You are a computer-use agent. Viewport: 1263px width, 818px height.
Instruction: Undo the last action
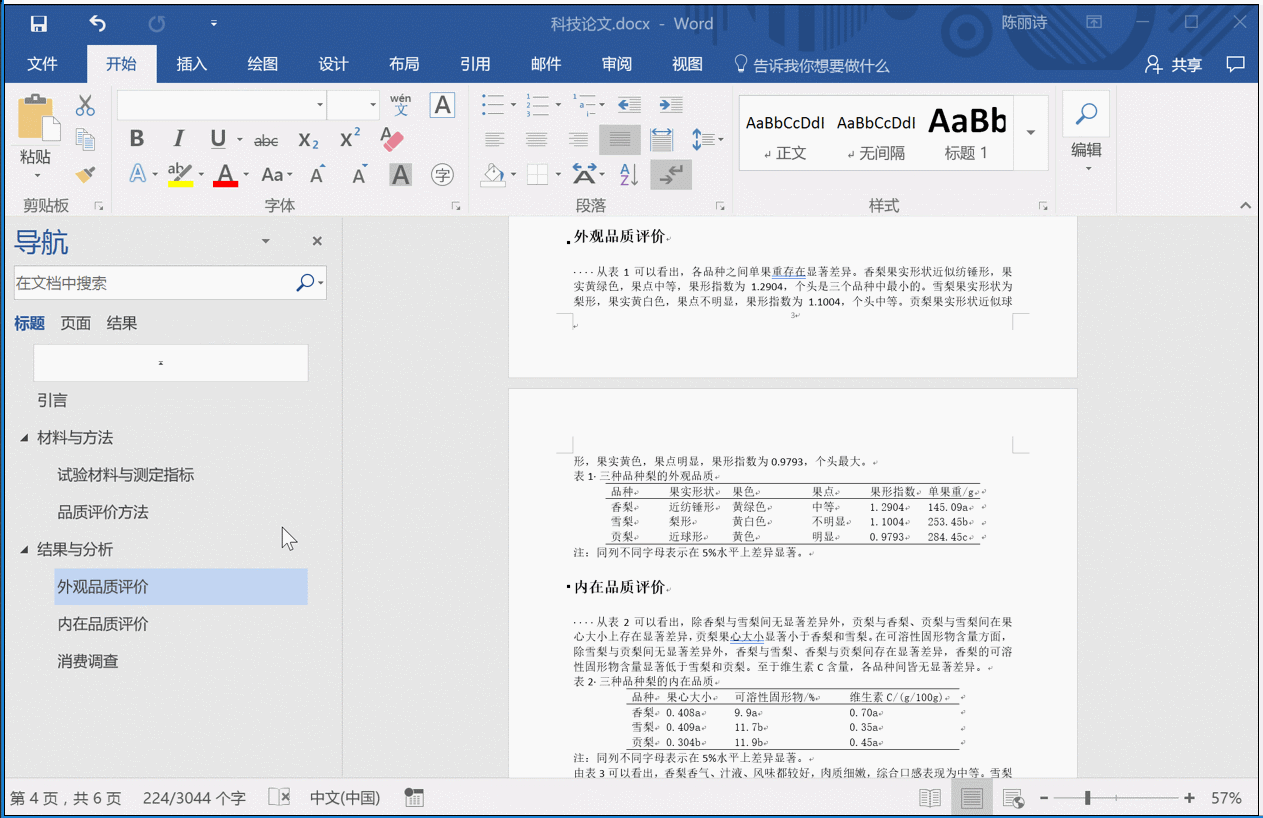pyautogui.click(x=97, y=23)
